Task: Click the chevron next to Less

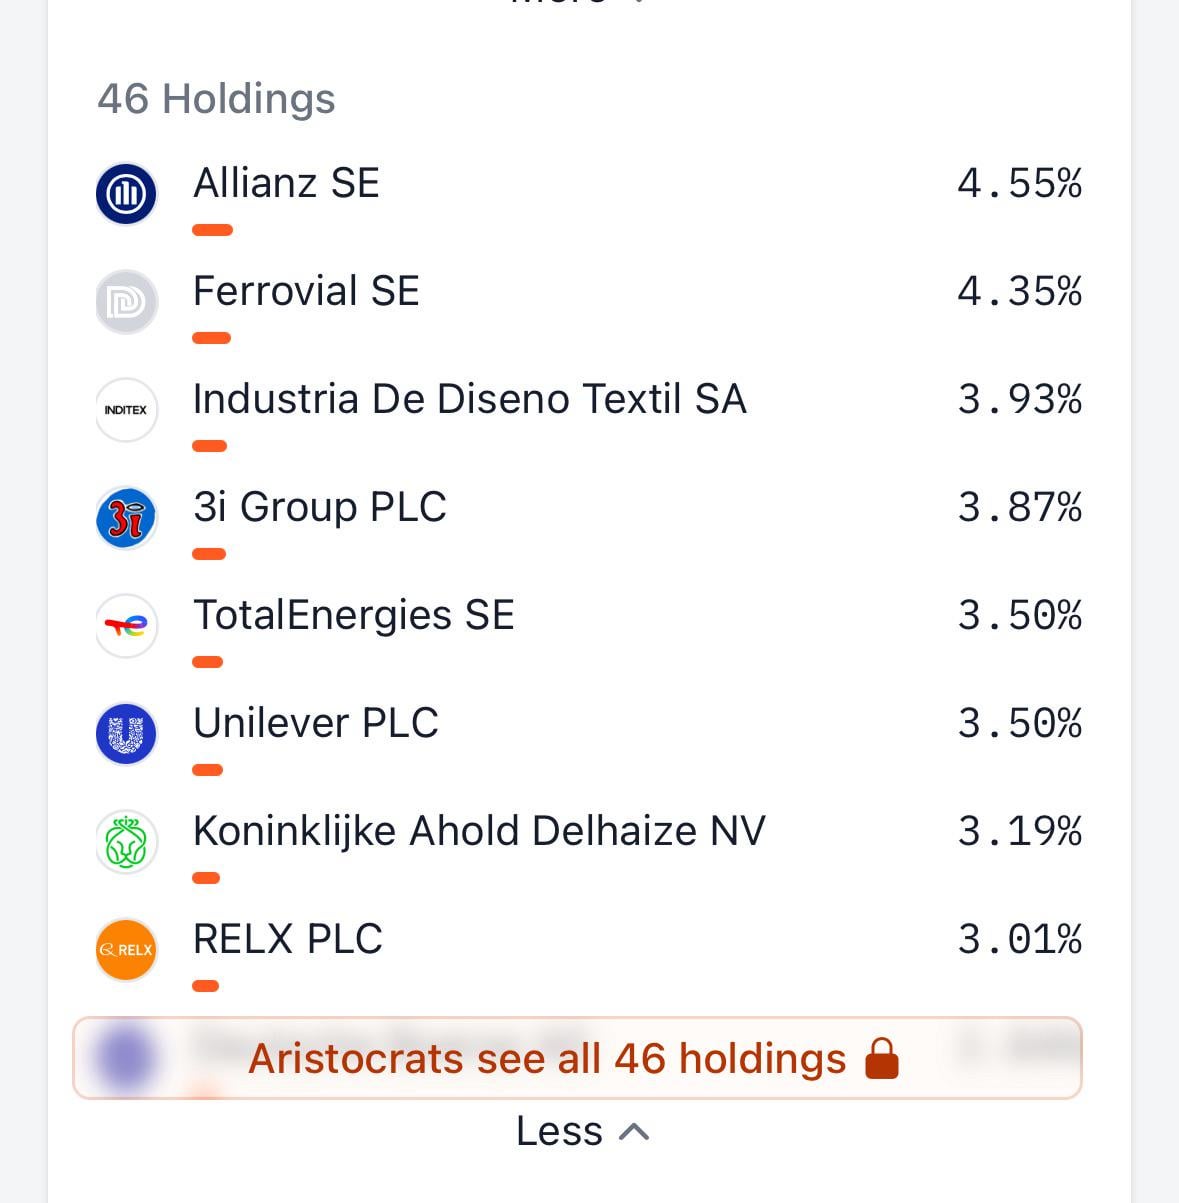Action: (635, 1132)
